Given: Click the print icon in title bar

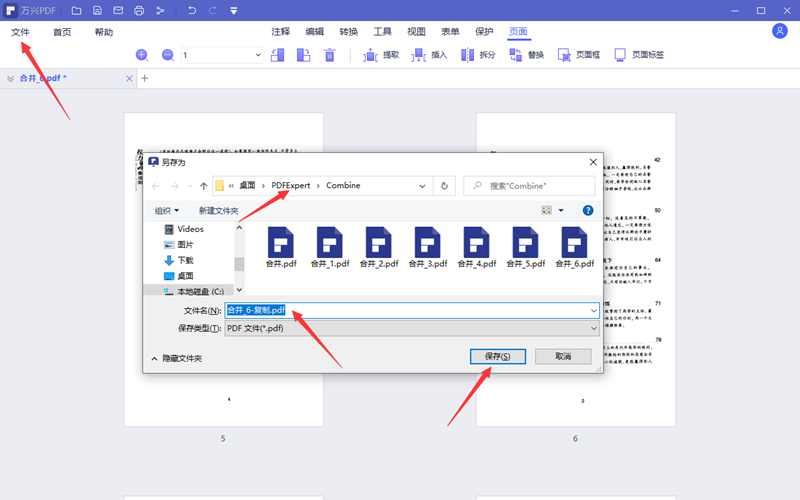Looking at the screenshot, I should pos(139,11).
